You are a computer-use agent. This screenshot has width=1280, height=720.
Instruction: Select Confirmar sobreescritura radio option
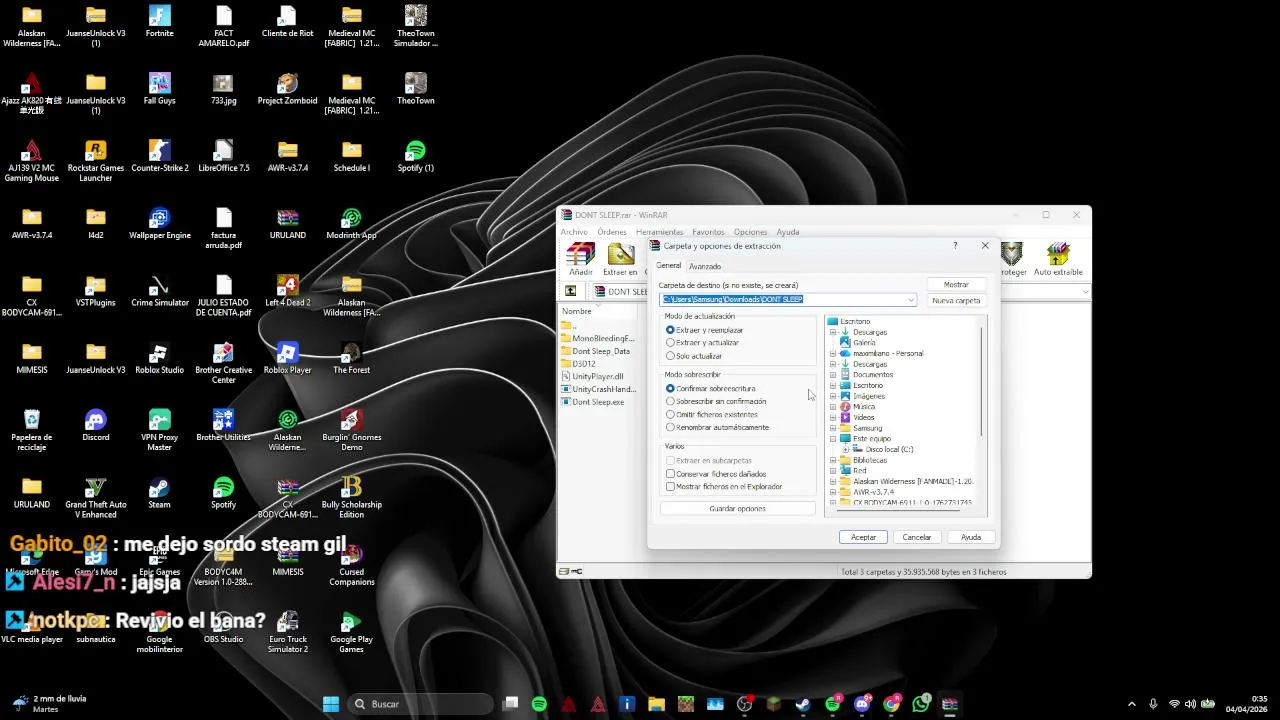click(711, 388)
